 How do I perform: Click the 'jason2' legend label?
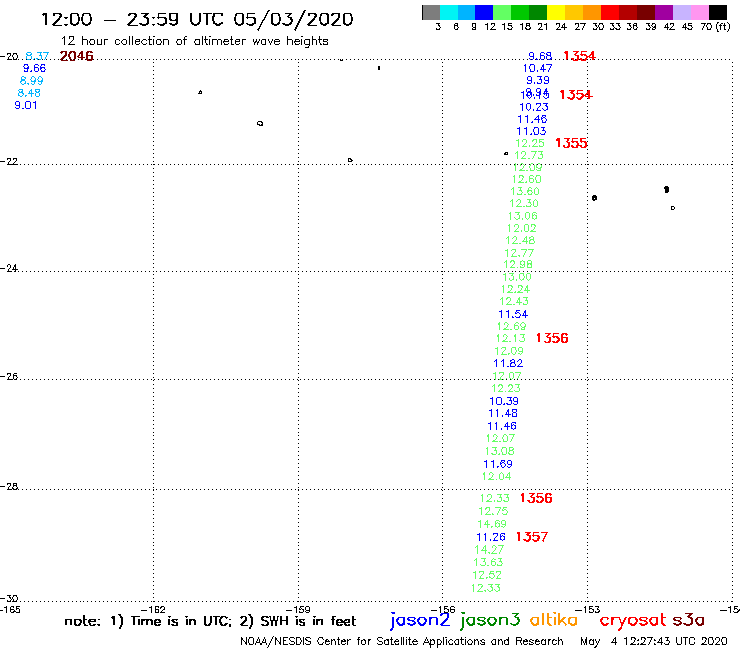(420, 620)
